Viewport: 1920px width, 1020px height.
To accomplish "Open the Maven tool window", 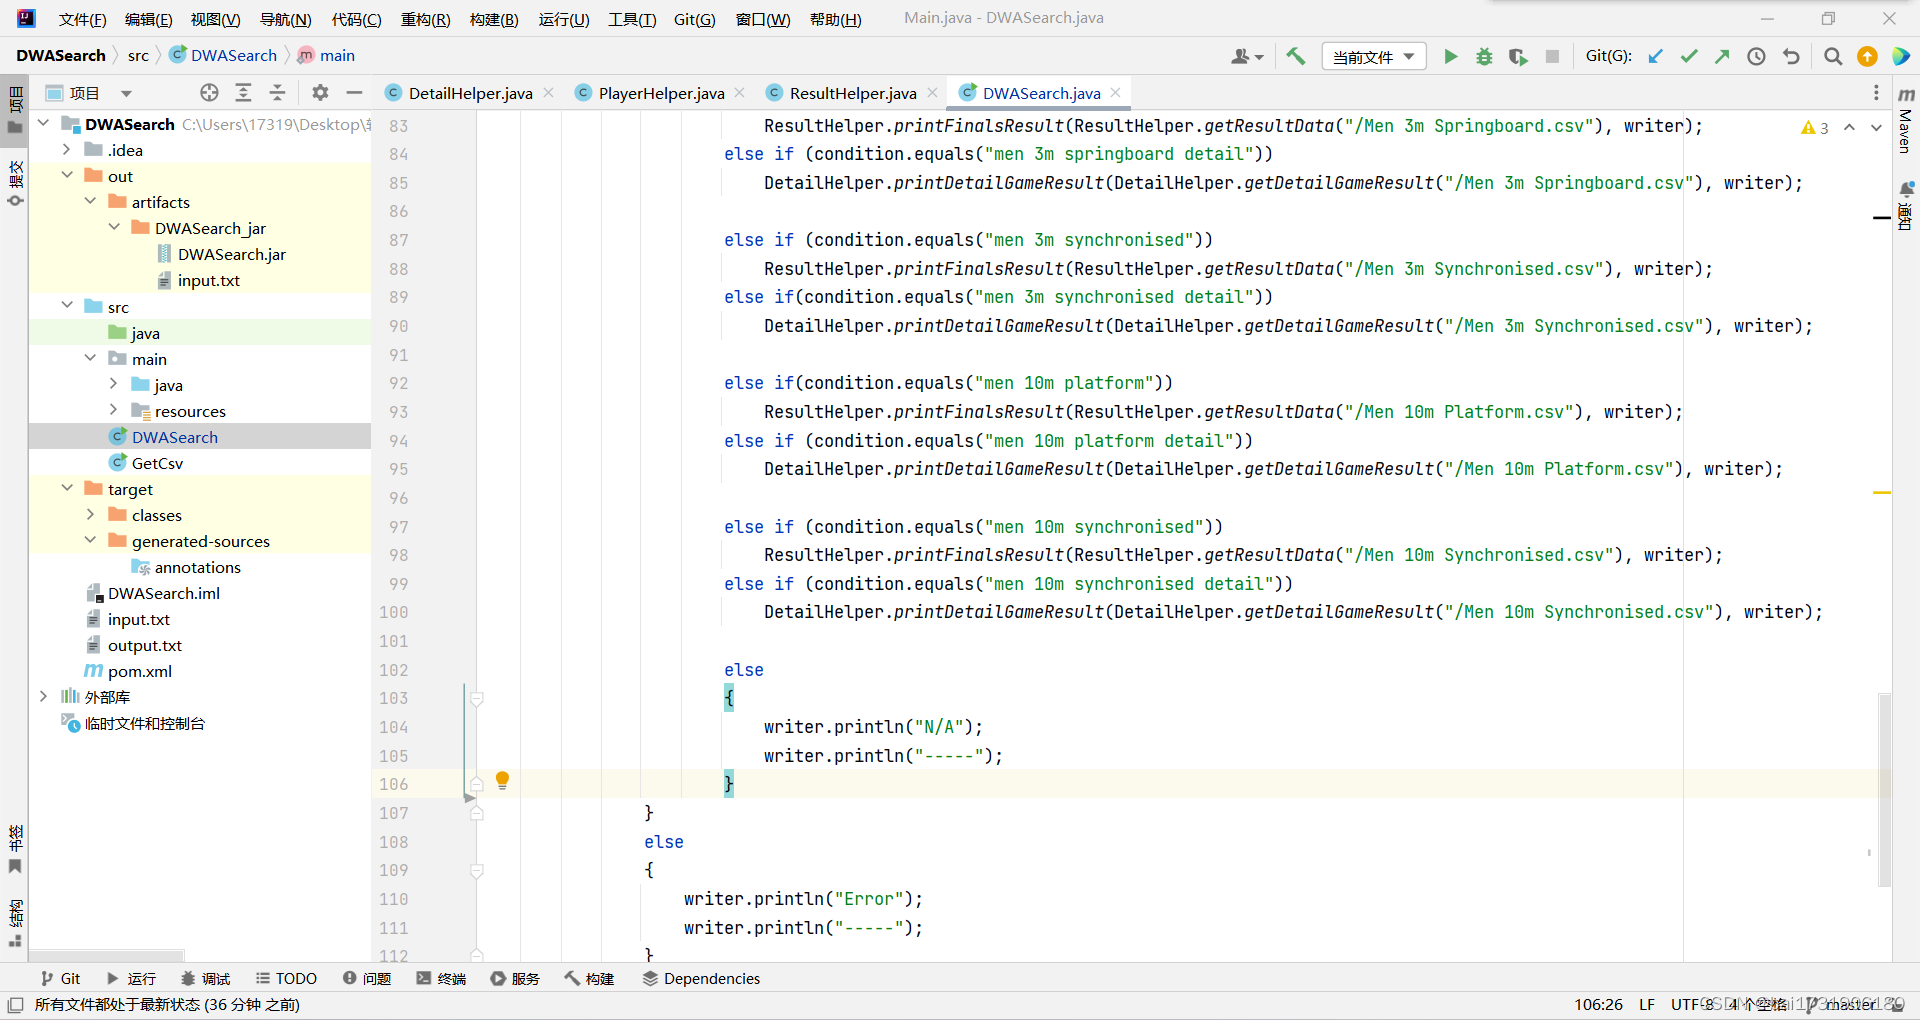I will point(1906,122).
